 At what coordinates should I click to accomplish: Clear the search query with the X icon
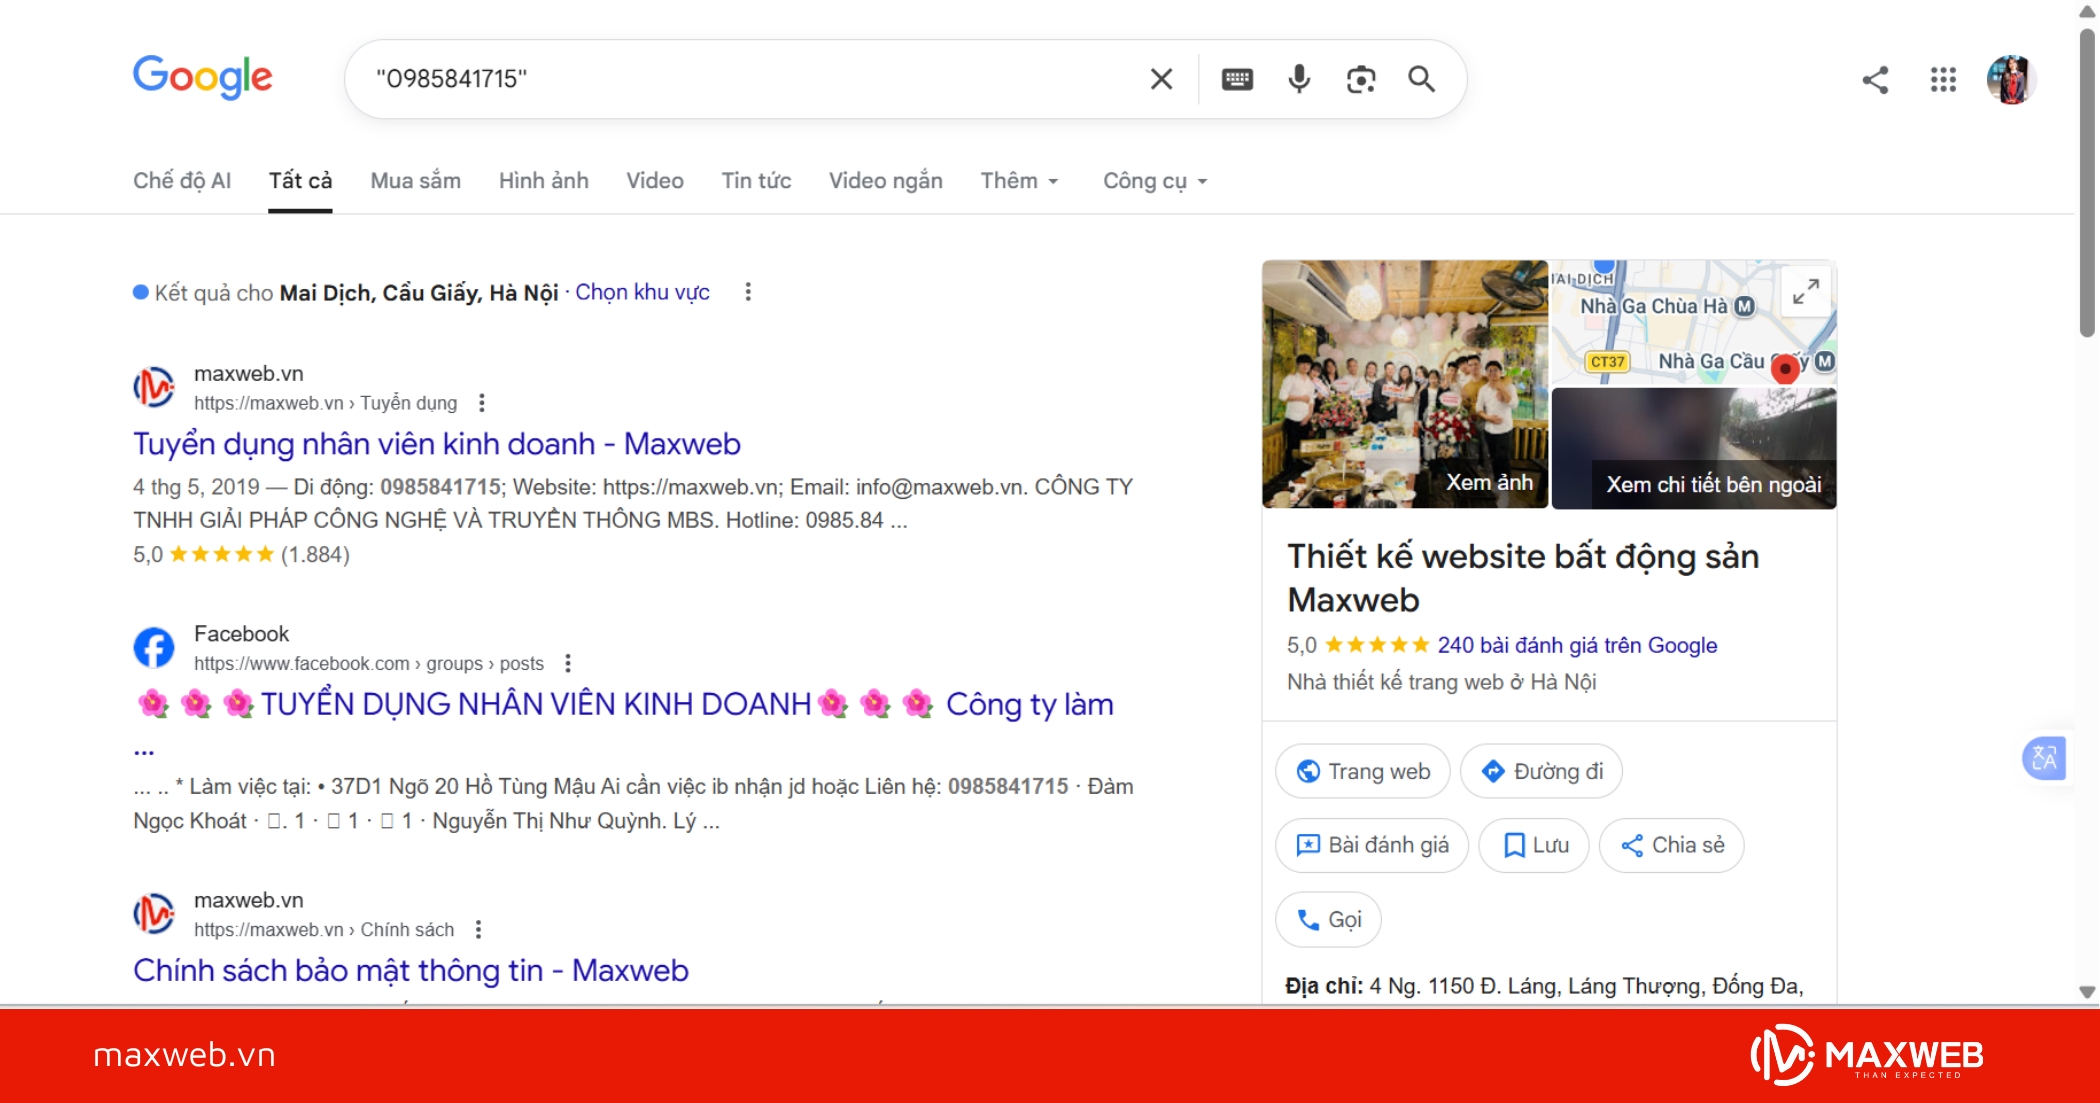click(1160, 78)
